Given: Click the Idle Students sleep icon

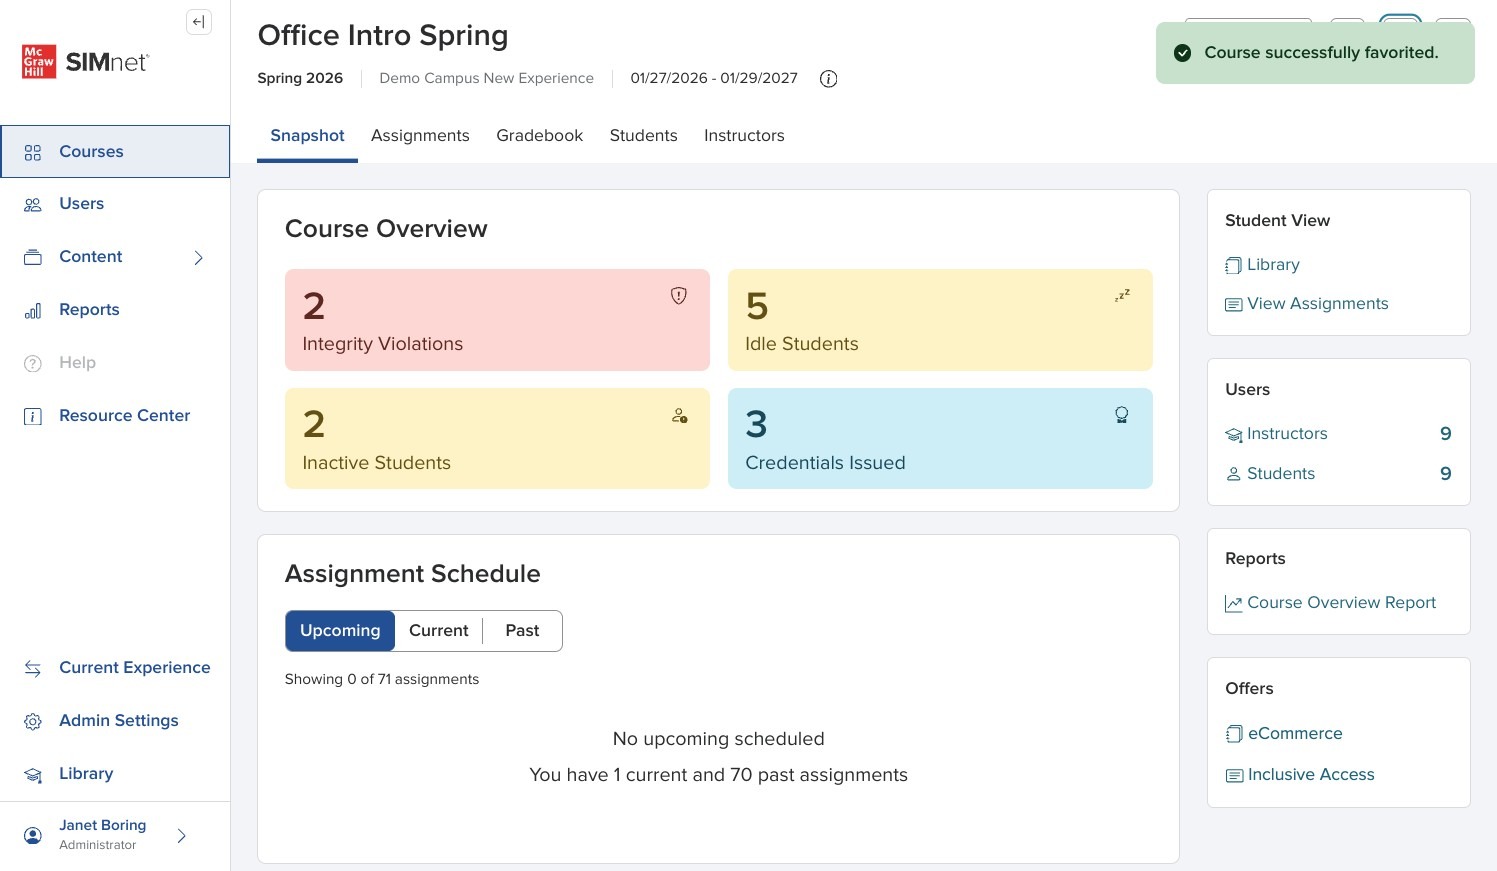Looking at the screenshot, I should [1122, 296].
